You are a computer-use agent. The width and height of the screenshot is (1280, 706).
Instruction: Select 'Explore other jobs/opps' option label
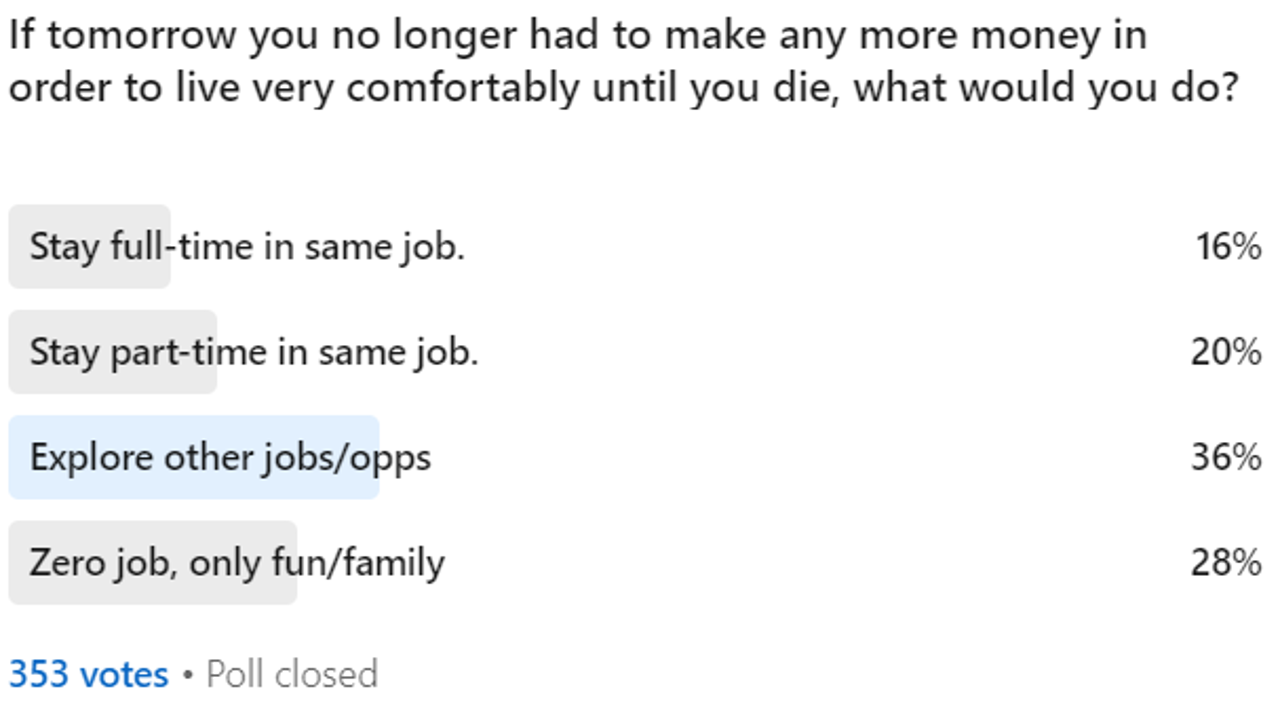click(x=230, y=458)
